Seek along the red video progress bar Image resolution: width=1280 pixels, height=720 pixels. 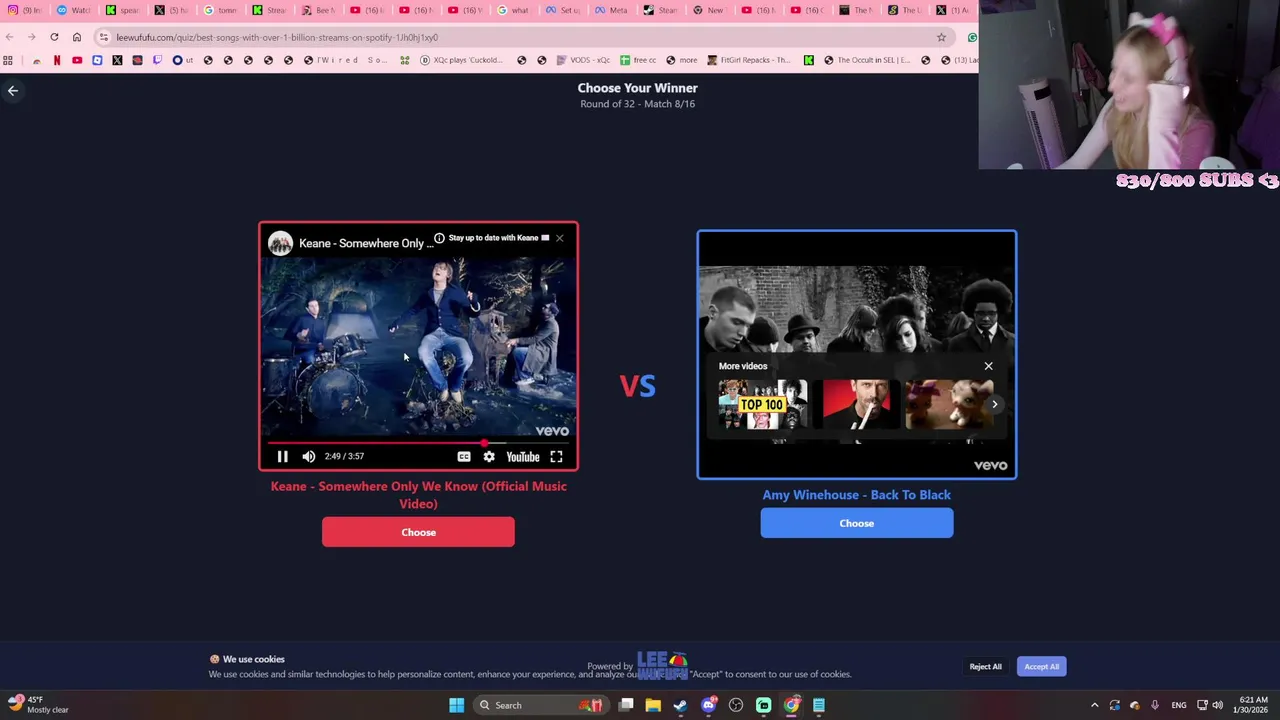418,442
